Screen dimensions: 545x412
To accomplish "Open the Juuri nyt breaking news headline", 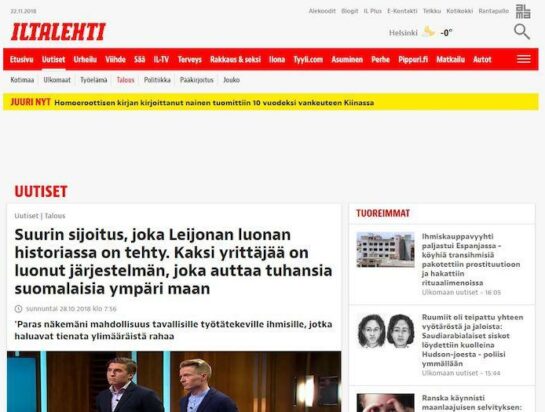I will (x=214, y=103).
